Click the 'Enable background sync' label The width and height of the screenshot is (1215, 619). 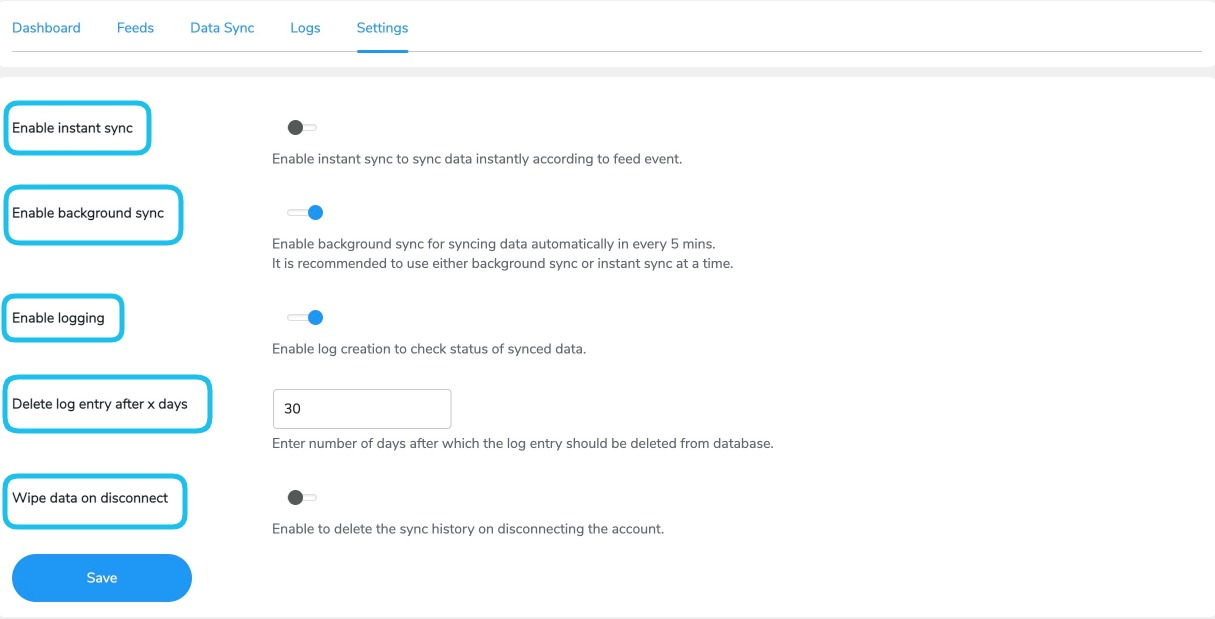(92, 212)
